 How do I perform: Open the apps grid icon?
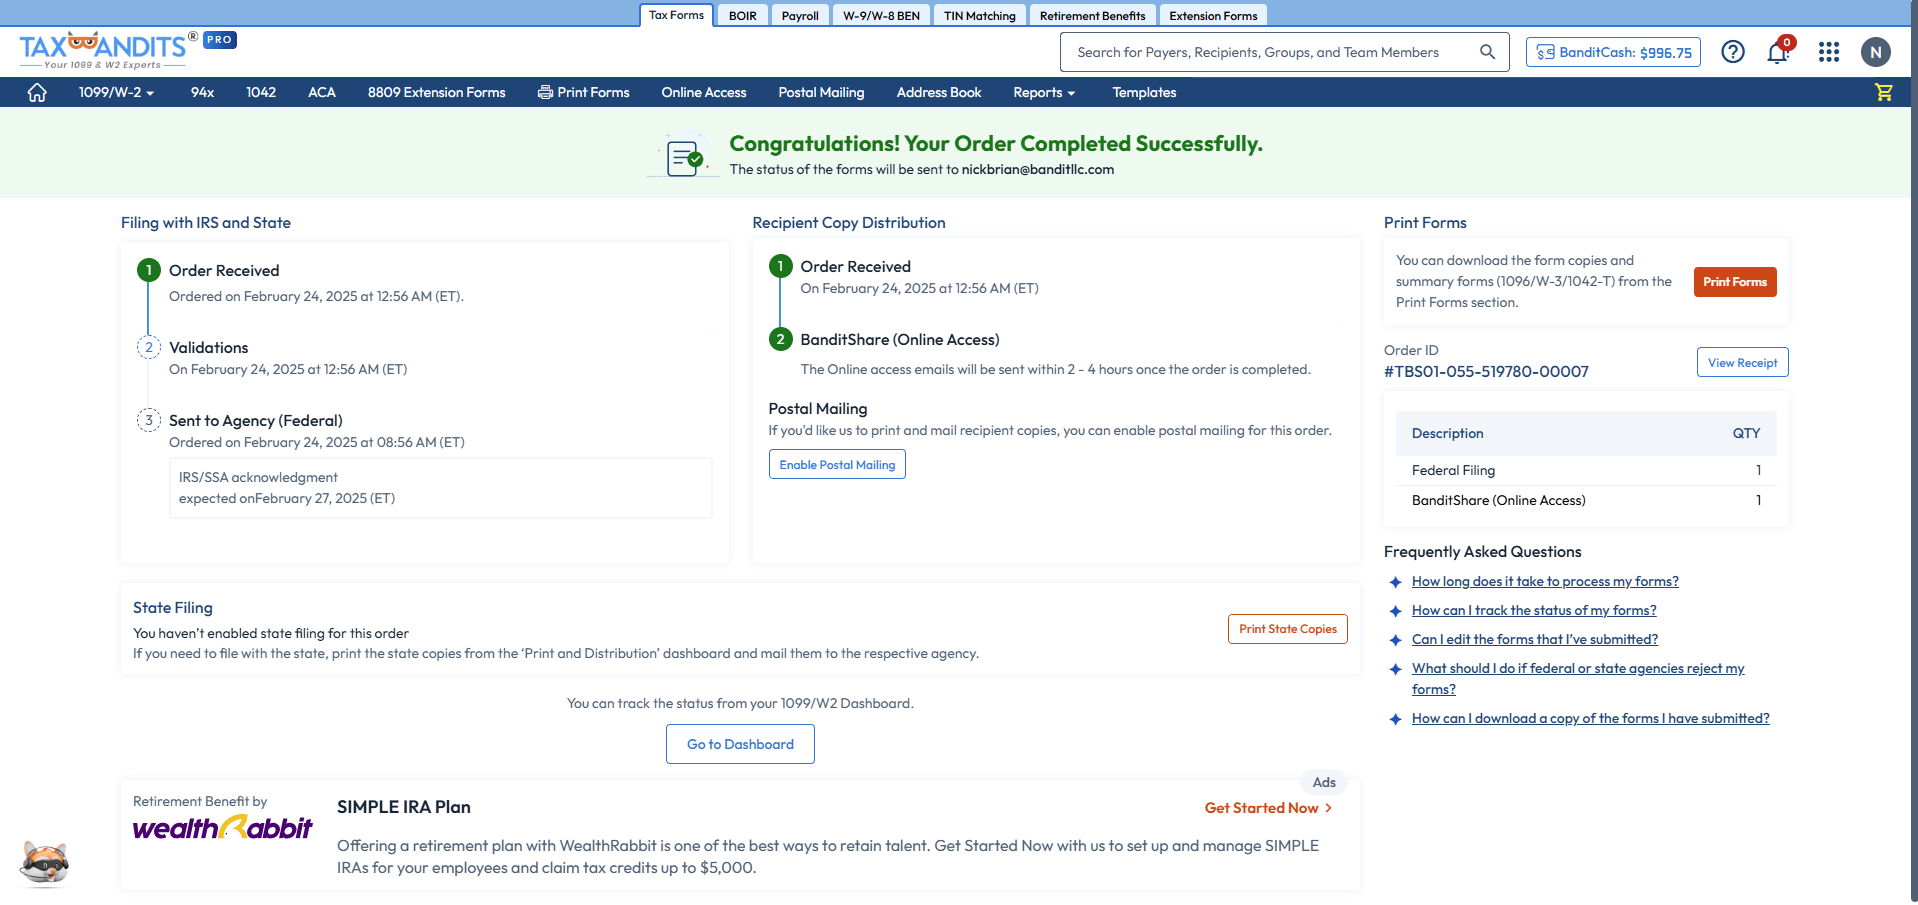pos(1828,52)
